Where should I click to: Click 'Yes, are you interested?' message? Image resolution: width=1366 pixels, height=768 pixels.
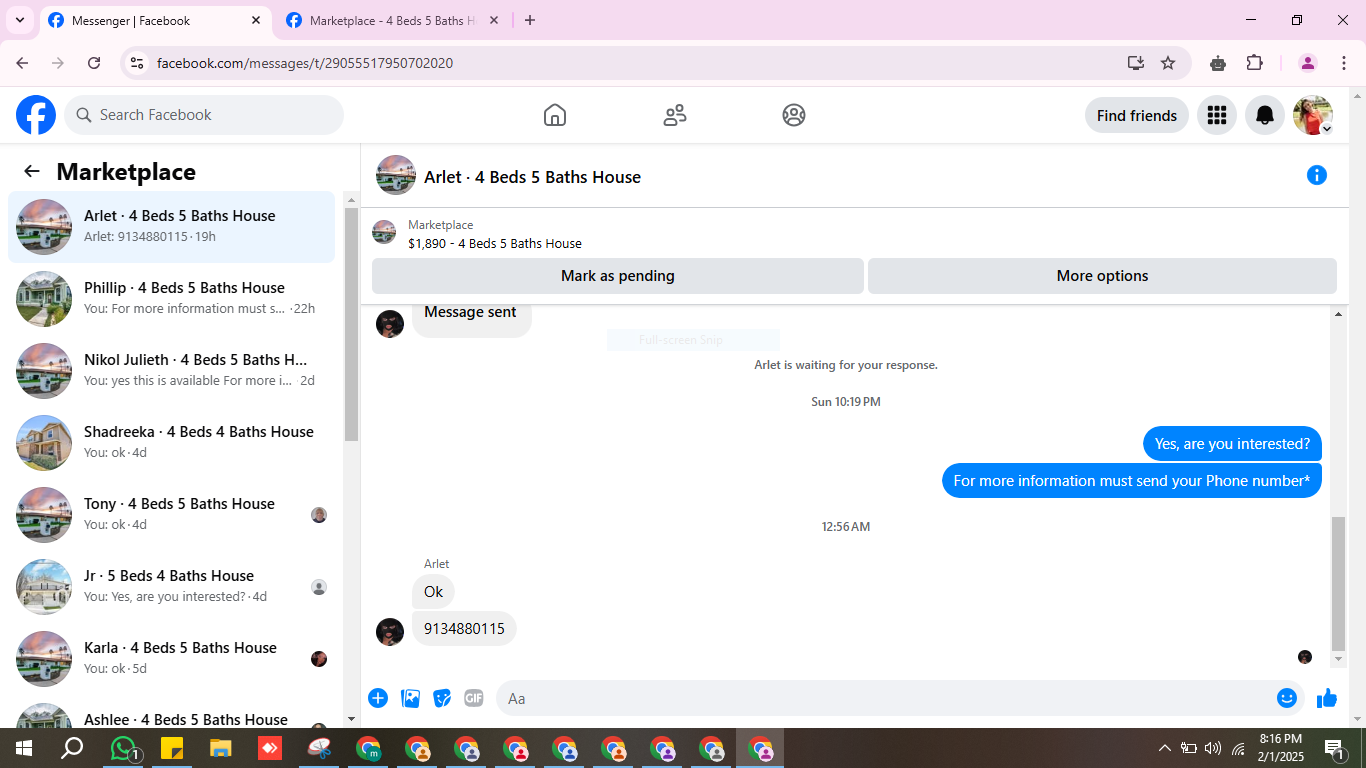coord(1232,444)
